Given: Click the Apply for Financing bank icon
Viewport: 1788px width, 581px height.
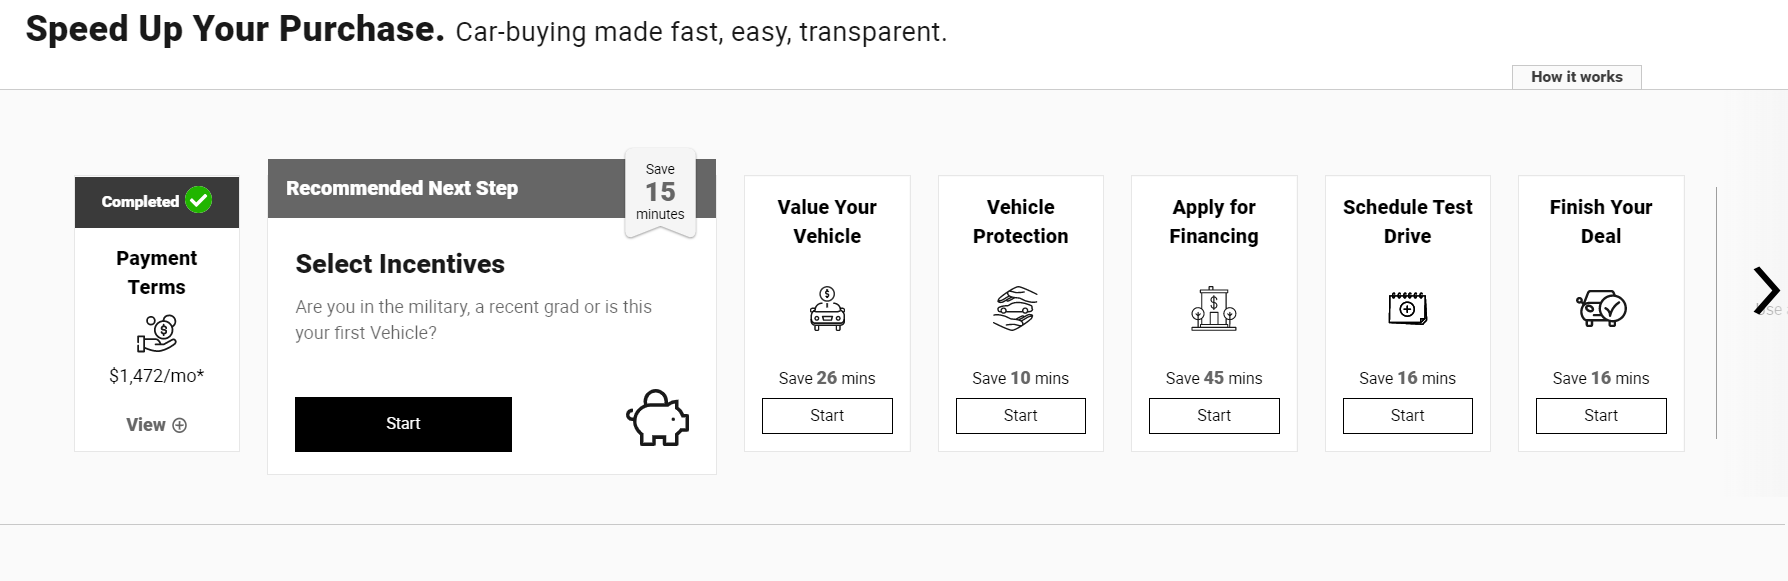Looking at the screenshot, I should [x=1214, y=309].
